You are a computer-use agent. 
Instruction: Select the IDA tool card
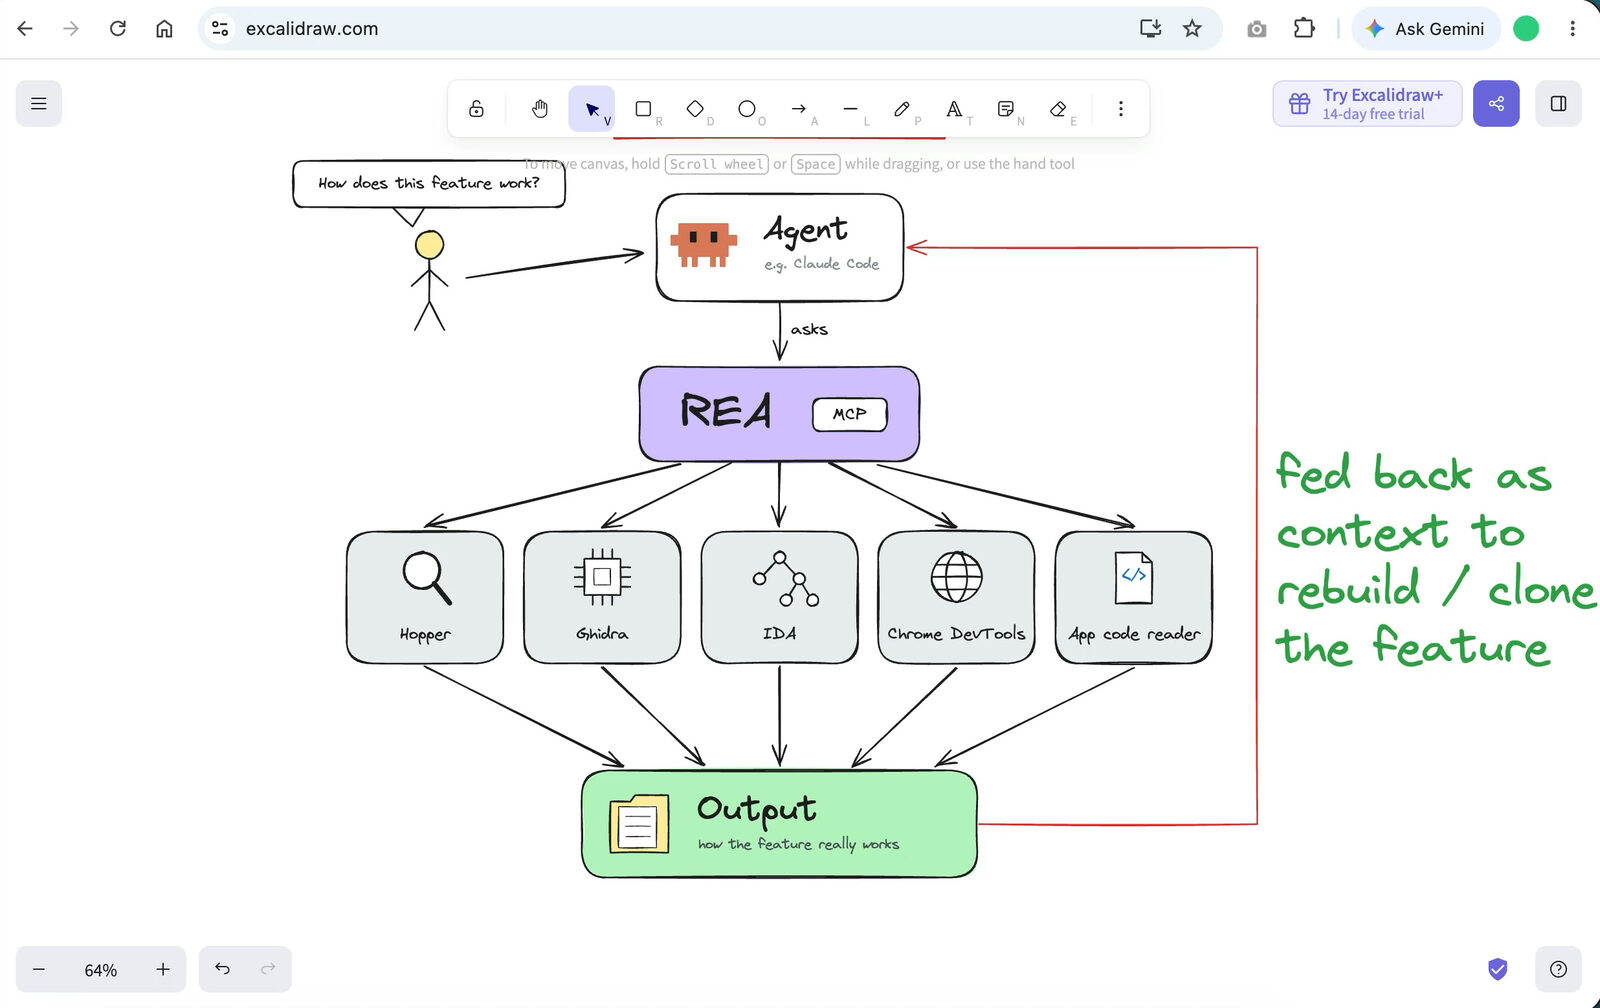click(780, 597)
